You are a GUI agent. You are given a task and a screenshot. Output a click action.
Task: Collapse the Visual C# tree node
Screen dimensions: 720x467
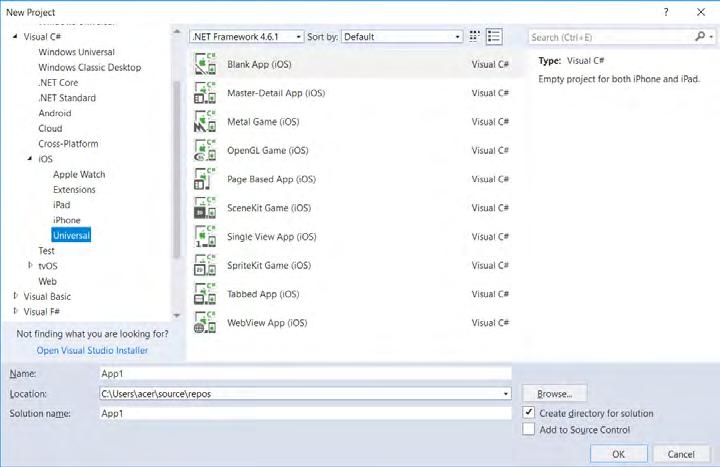(x=15, y=36)
